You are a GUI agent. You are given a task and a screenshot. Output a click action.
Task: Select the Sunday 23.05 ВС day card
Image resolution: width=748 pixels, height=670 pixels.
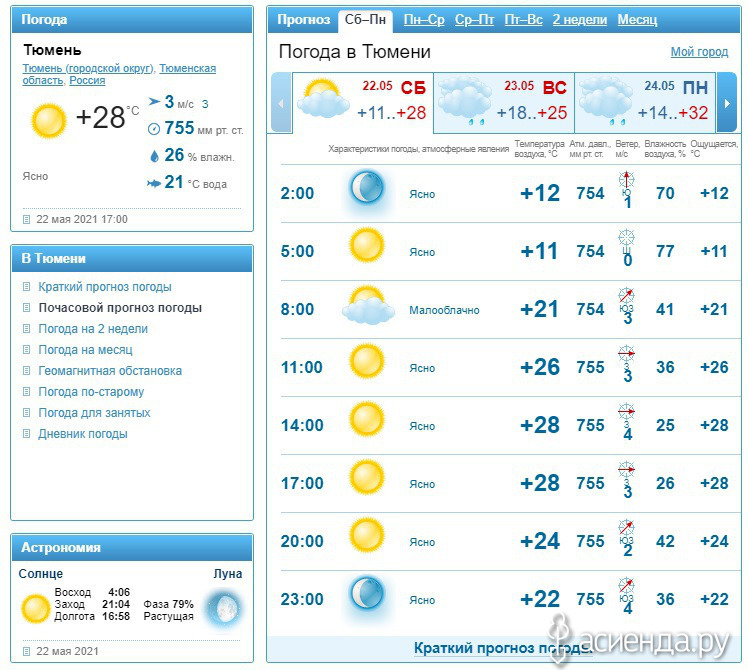click(x=504, y=103)
